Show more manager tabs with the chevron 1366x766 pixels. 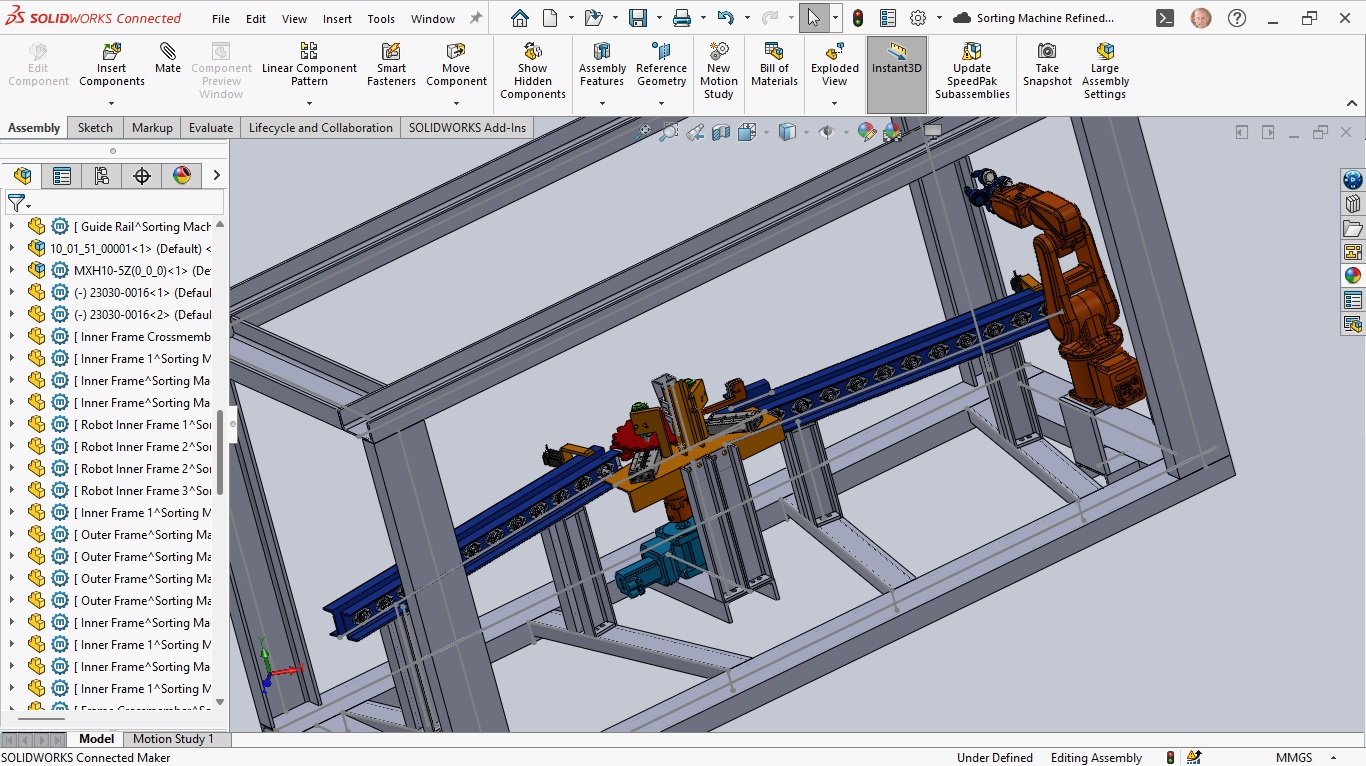[216, 176]
